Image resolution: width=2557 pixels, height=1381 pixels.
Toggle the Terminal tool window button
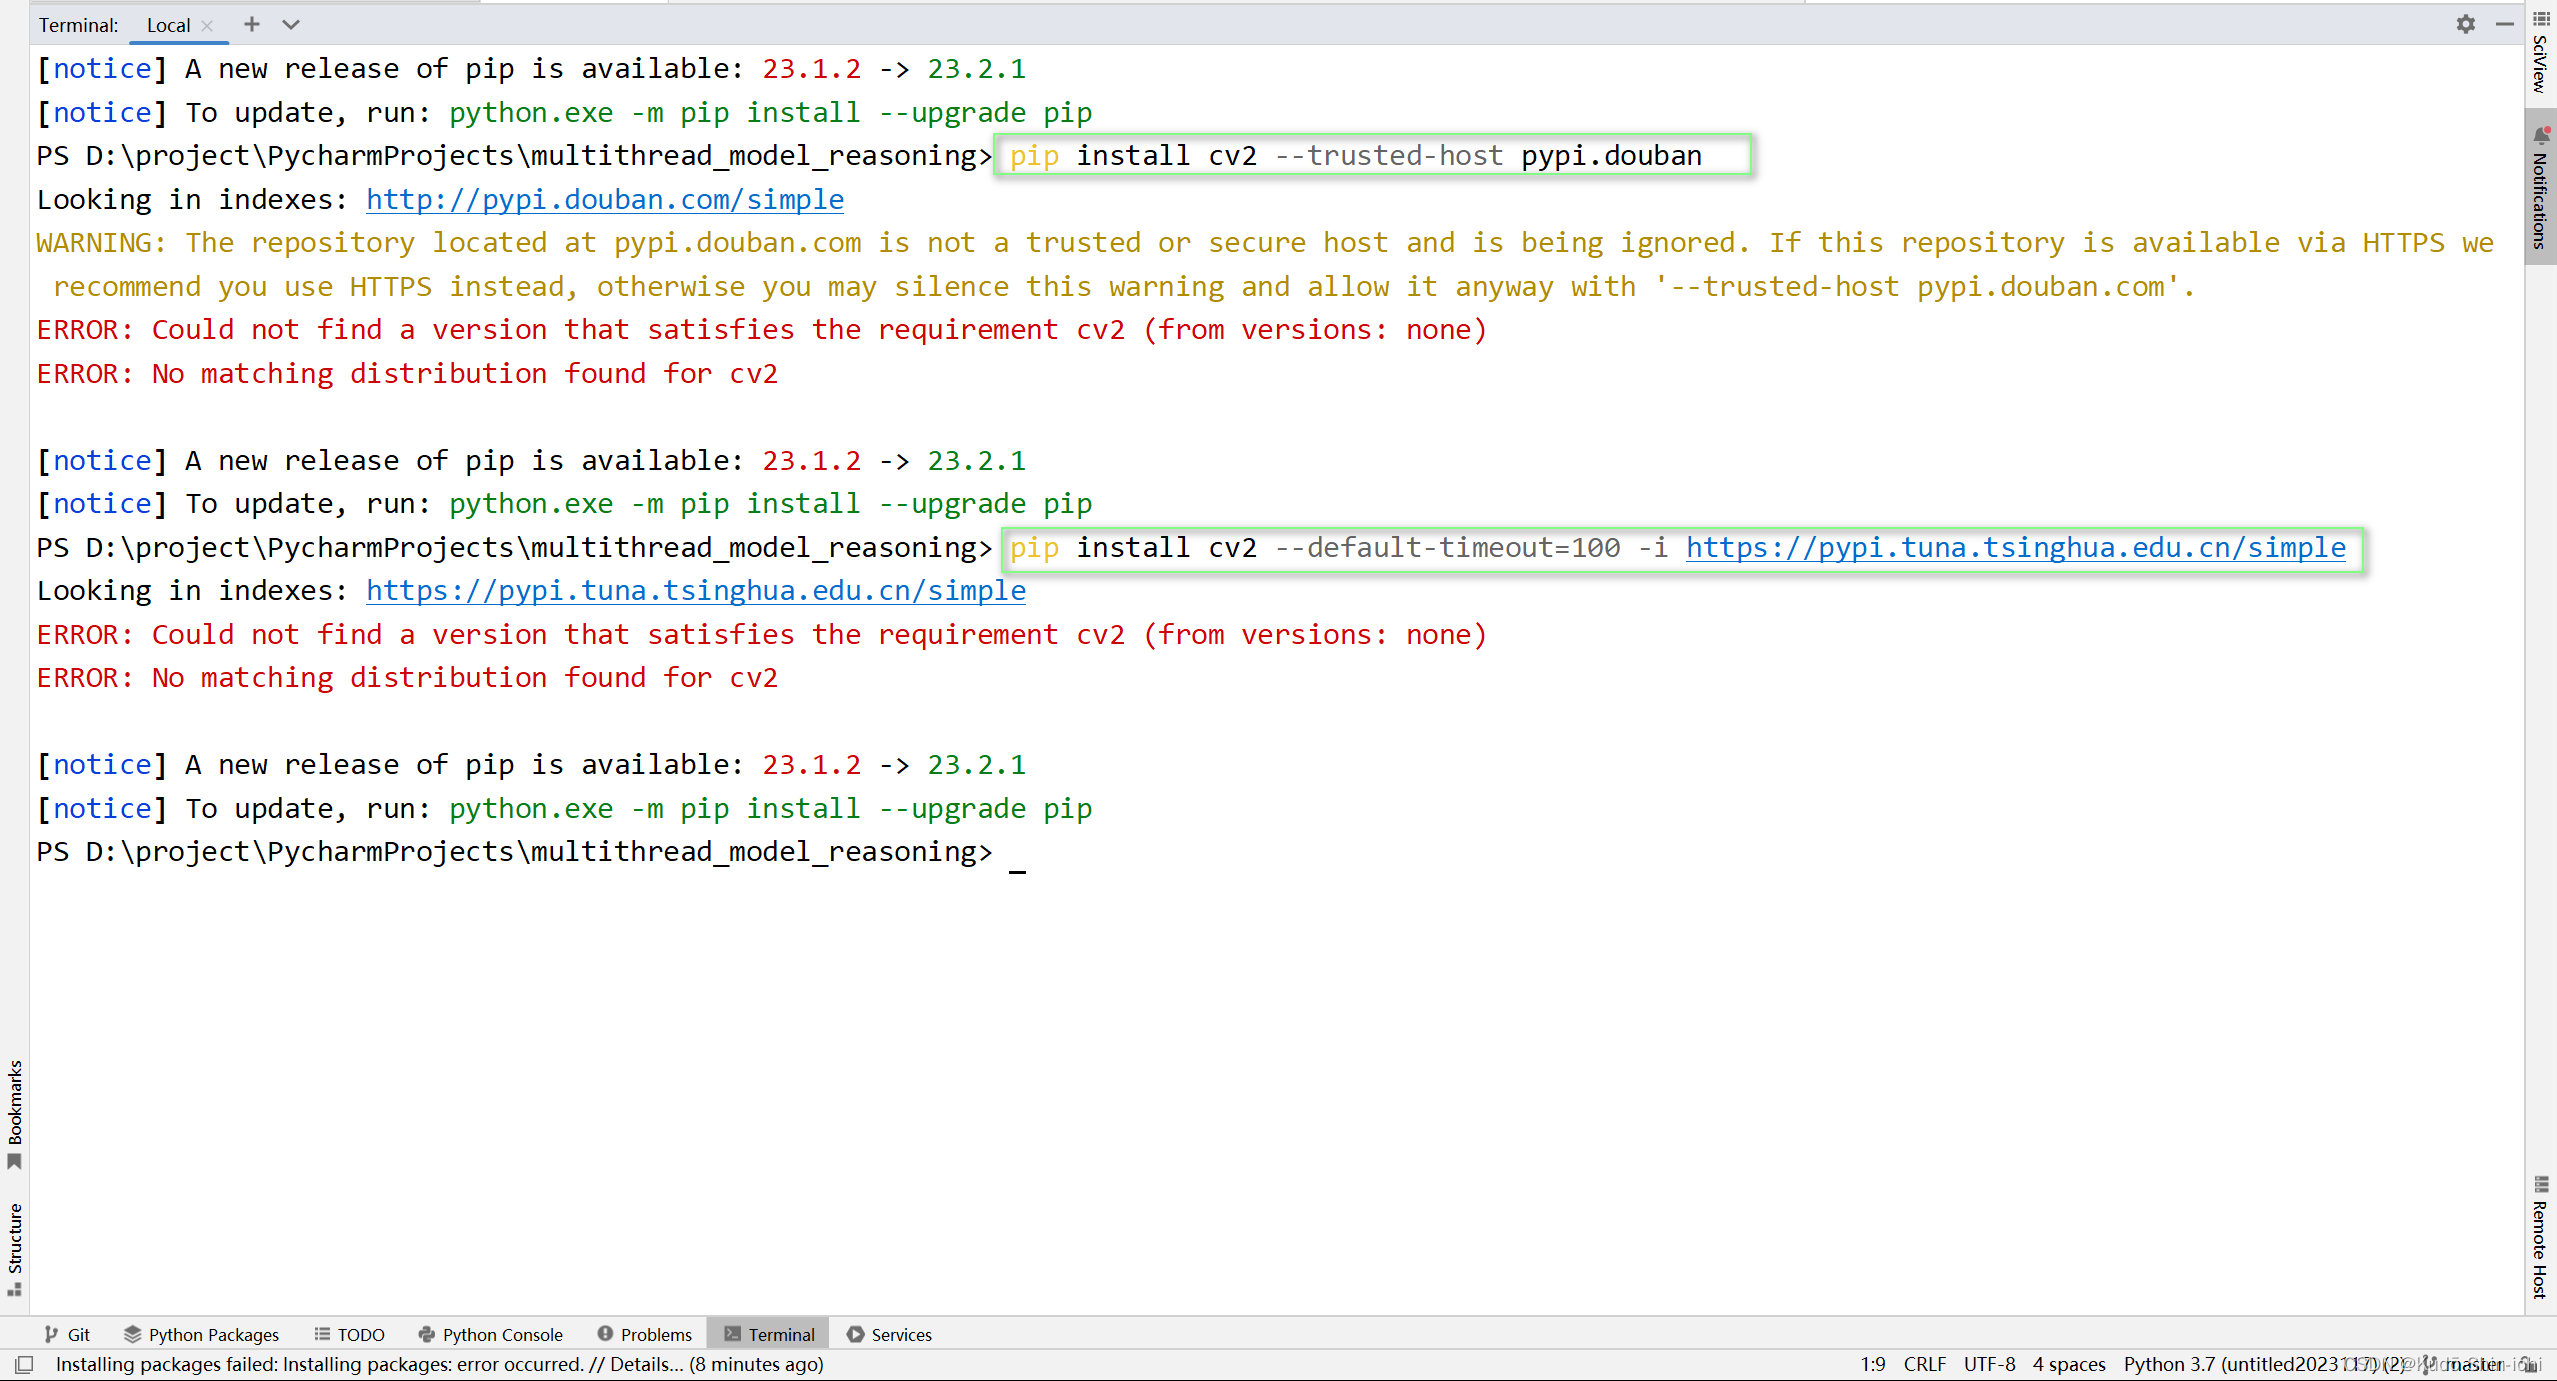(768, 1334)
